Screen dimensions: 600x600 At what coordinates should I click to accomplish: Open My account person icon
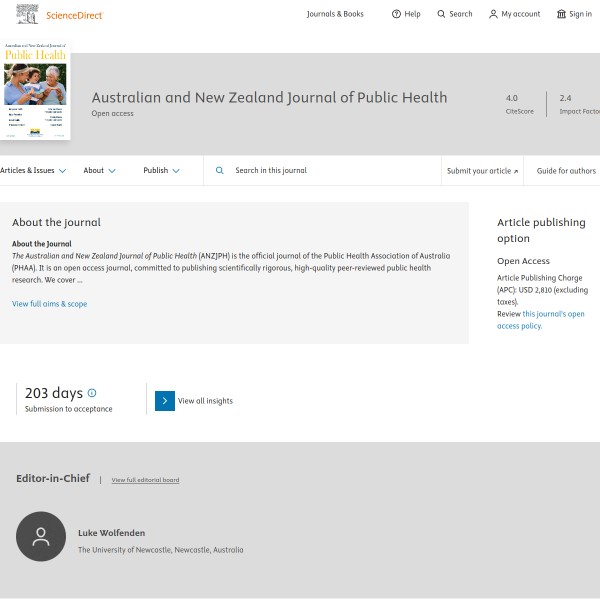click(x=493, y=14)
